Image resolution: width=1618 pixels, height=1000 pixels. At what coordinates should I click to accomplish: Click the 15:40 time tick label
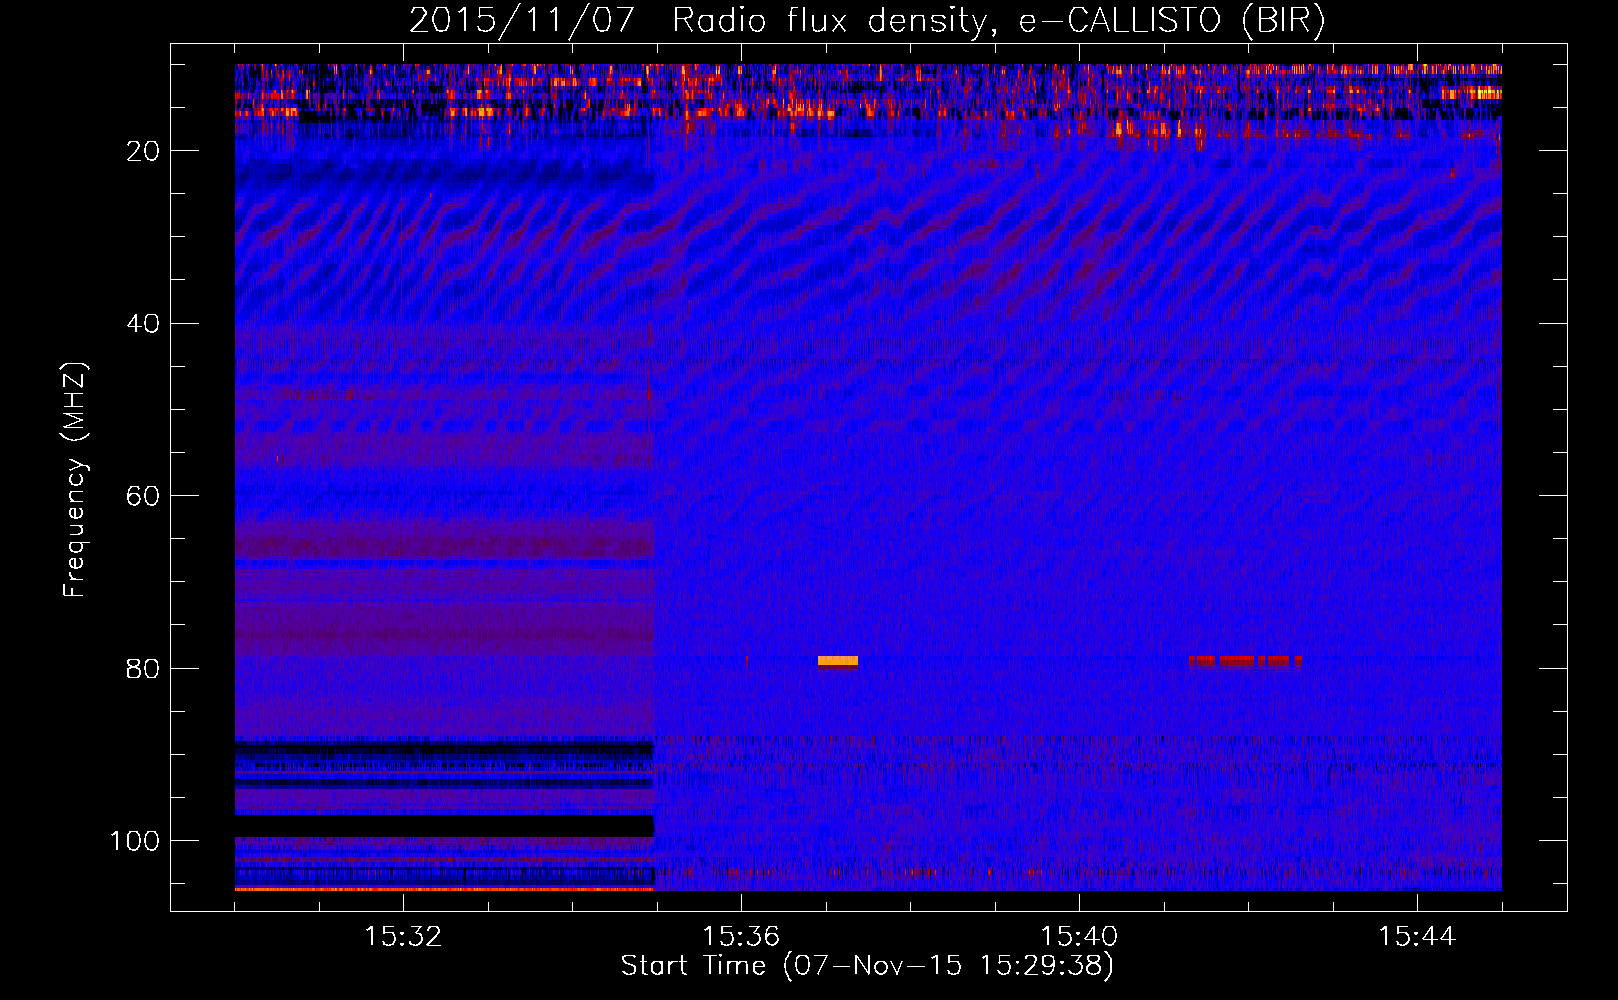coord(1079,936)
